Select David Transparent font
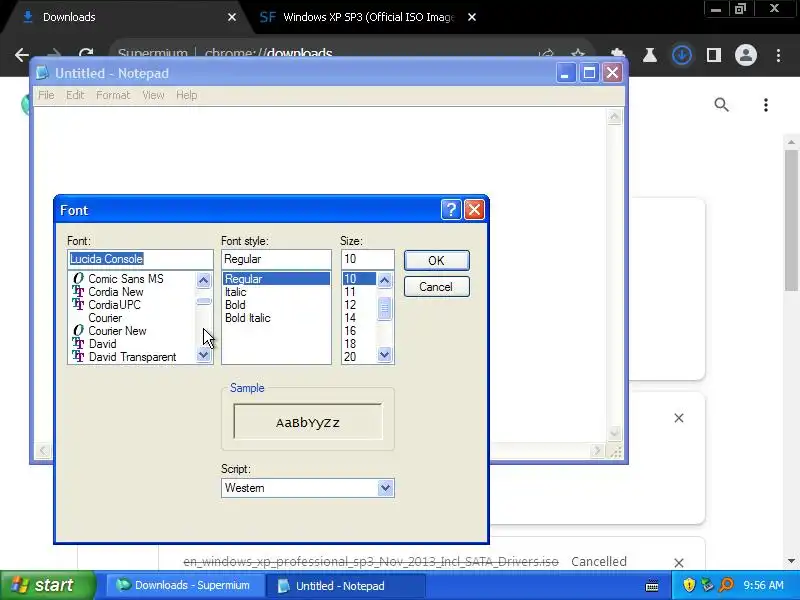Image resolution: width=800 pixels, height=600 pixels. click(x=132, y=357)
